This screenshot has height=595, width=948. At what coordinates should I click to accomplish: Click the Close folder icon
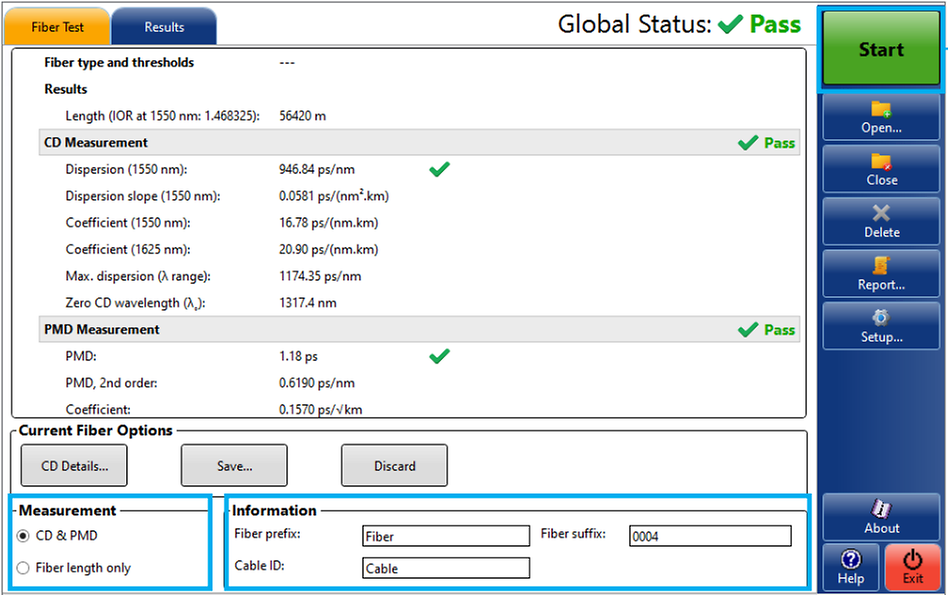coord(881,161)
